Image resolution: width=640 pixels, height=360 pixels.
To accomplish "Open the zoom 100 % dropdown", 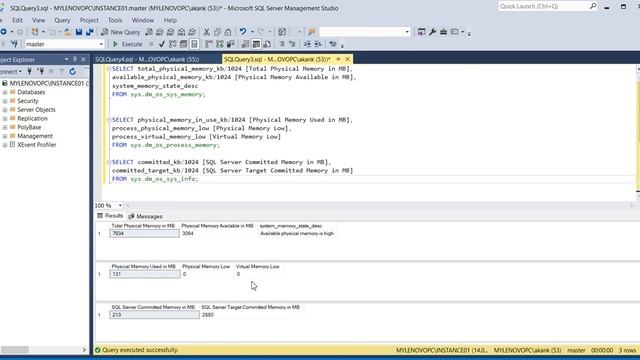I will tap(120, 205).
